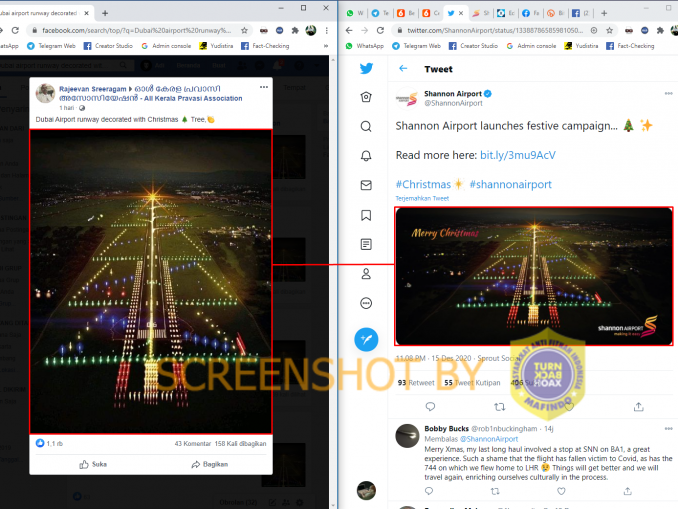The width and height of the screenshot is (678, 509).
Task: Reply to Bobby Bucks' comment
Action: [429, 491]
